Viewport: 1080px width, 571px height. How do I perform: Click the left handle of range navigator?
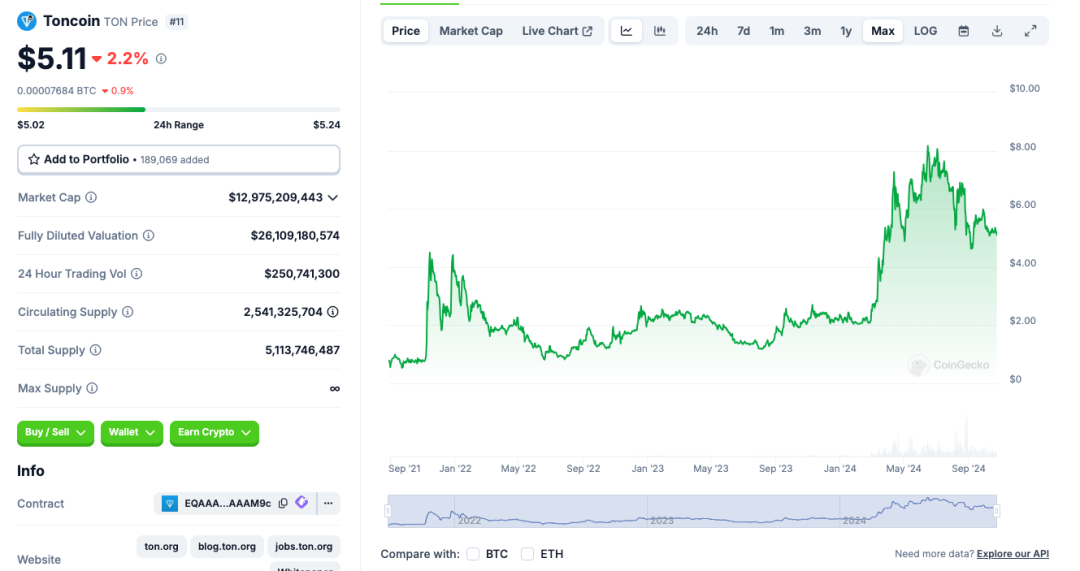pyautogui.click(x=388, y=511)
